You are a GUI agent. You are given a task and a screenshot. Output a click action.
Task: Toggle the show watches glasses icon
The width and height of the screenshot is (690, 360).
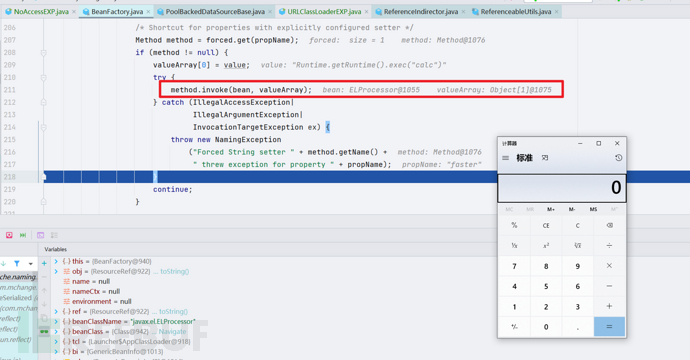tap(44, 331)
